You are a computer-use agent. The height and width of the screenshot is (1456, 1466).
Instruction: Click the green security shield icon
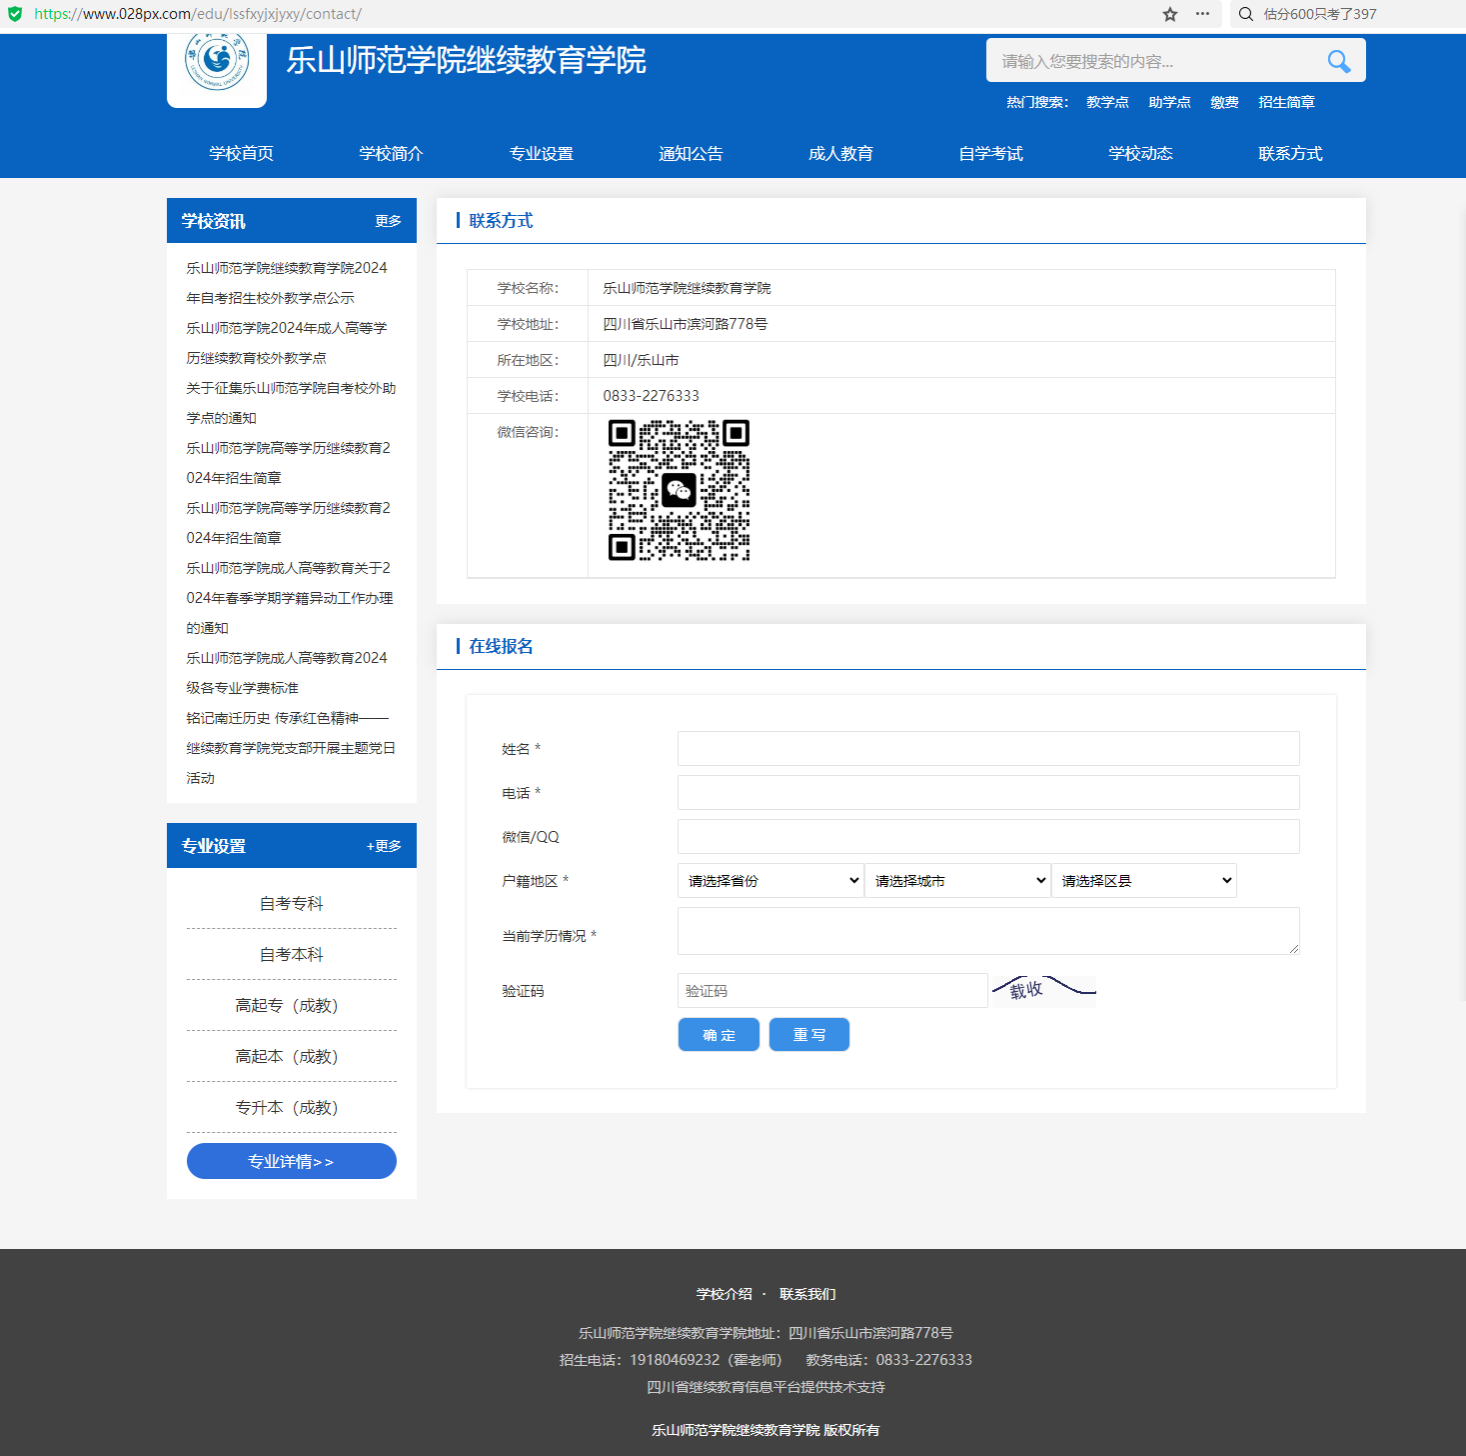(15, 14)
